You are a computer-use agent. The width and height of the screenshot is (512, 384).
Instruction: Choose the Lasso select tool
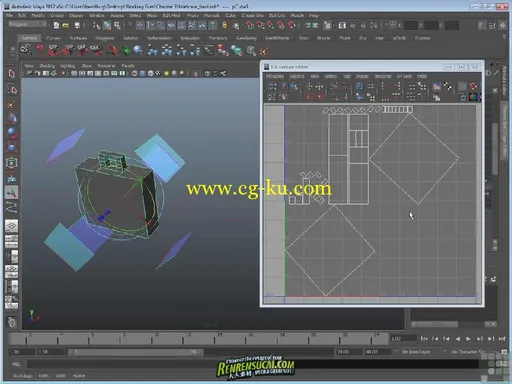tap(12, 89)
